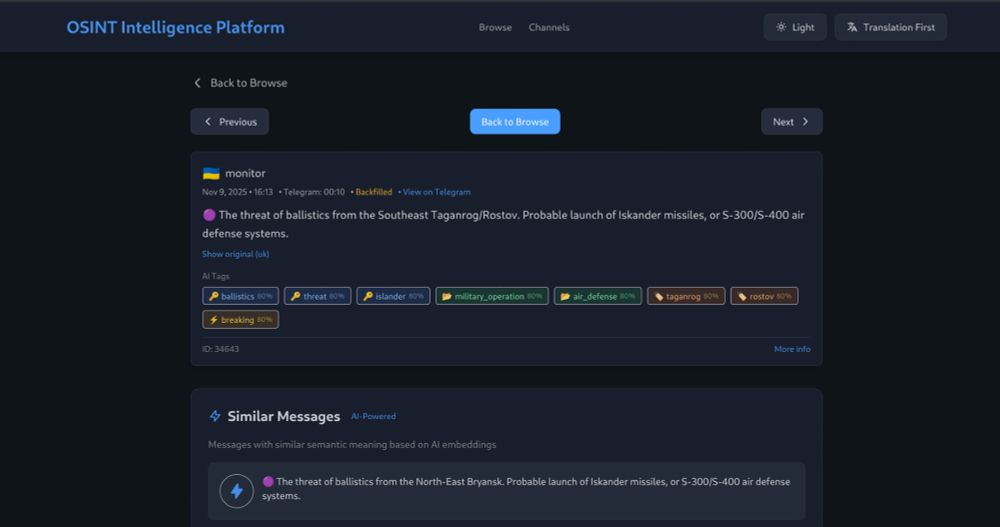Click the sun icon in Light button
This screenshot has height=527, width=1000.
(781, 27)
